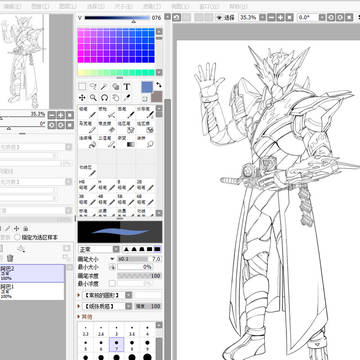
Task: Select the hand pan tool
Action: 116,98
